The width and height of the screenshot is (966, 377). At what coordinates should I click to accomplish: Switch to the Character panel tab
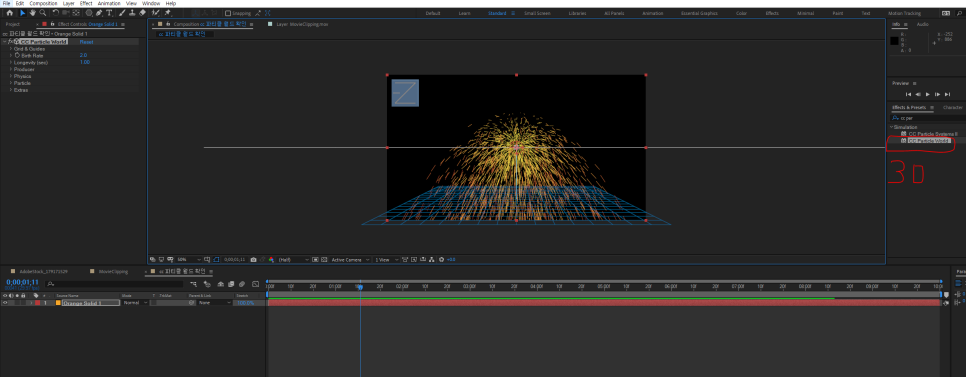952,107
